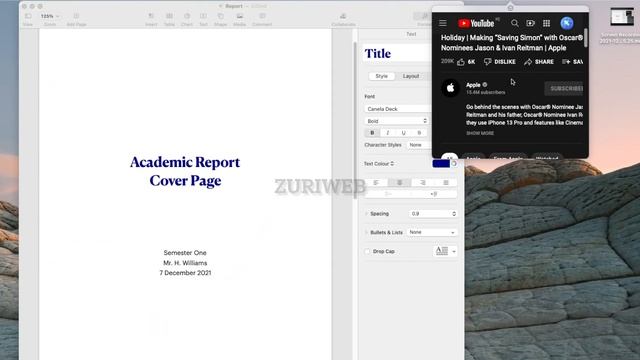Toggle strikethrough S formatting button

(419, 133)
